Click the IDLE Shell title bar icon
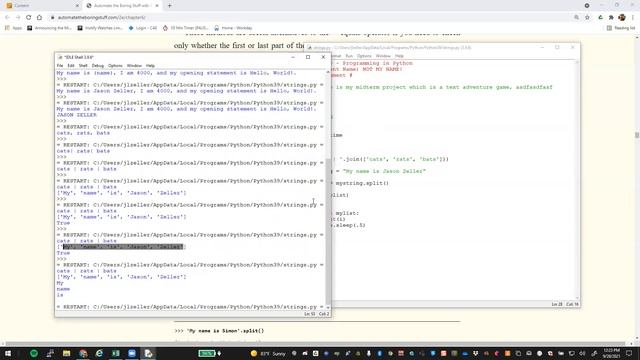This screenshot has width=640, height=360. (x=60, y=57)
